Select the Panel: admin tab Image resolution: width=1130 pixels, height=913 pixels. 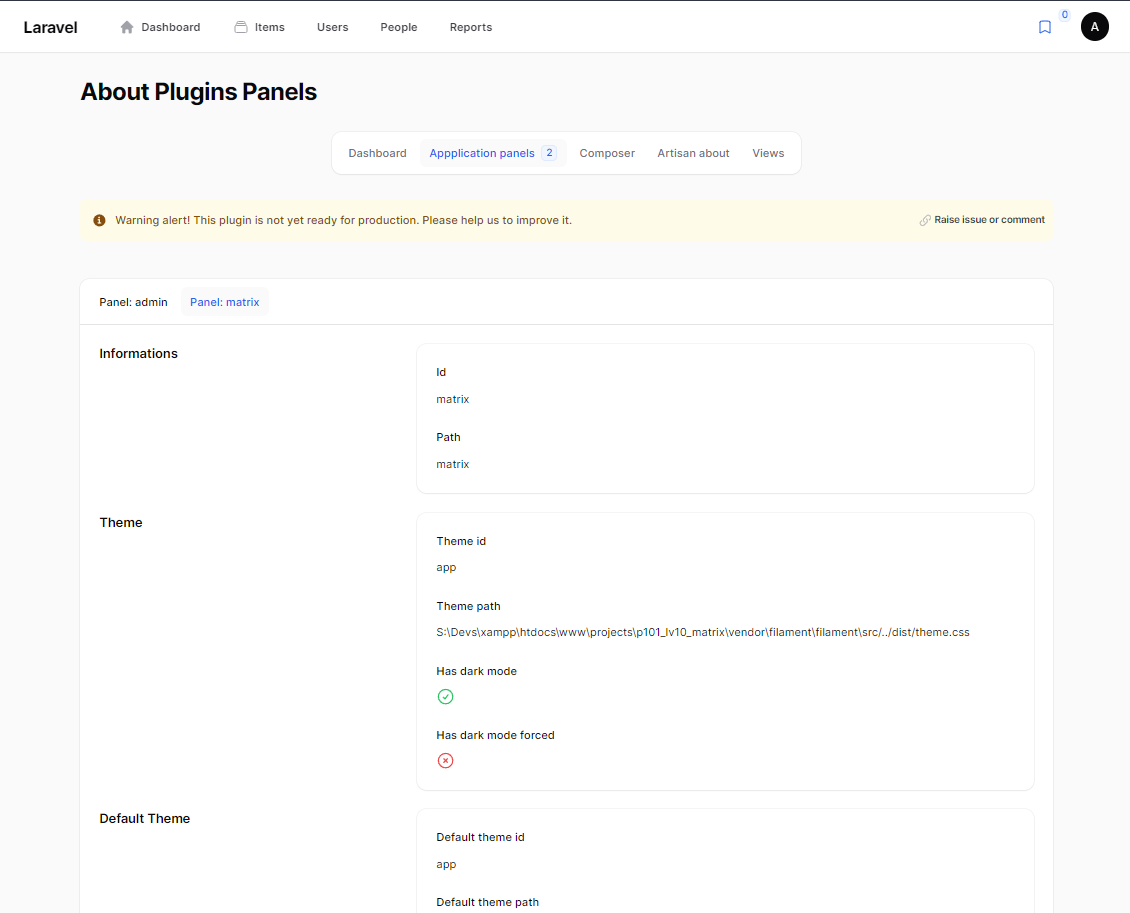(x=133, y=303)
